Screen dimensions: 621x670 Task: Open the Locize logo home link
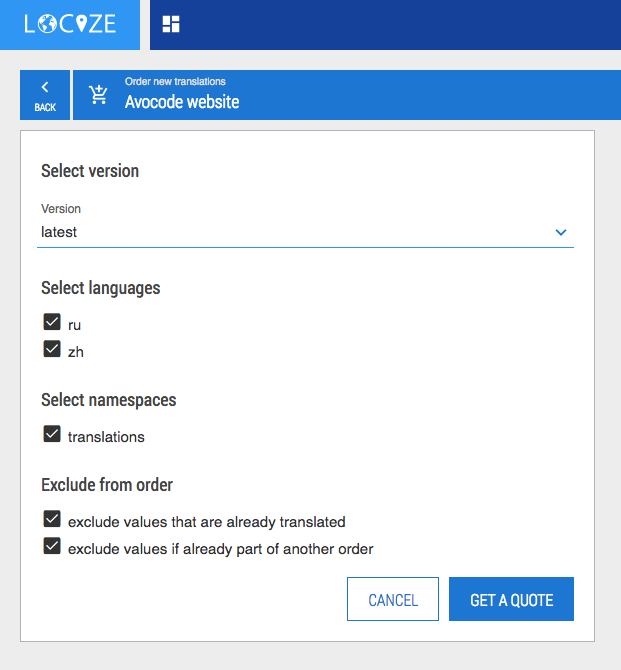pos(70,24)
